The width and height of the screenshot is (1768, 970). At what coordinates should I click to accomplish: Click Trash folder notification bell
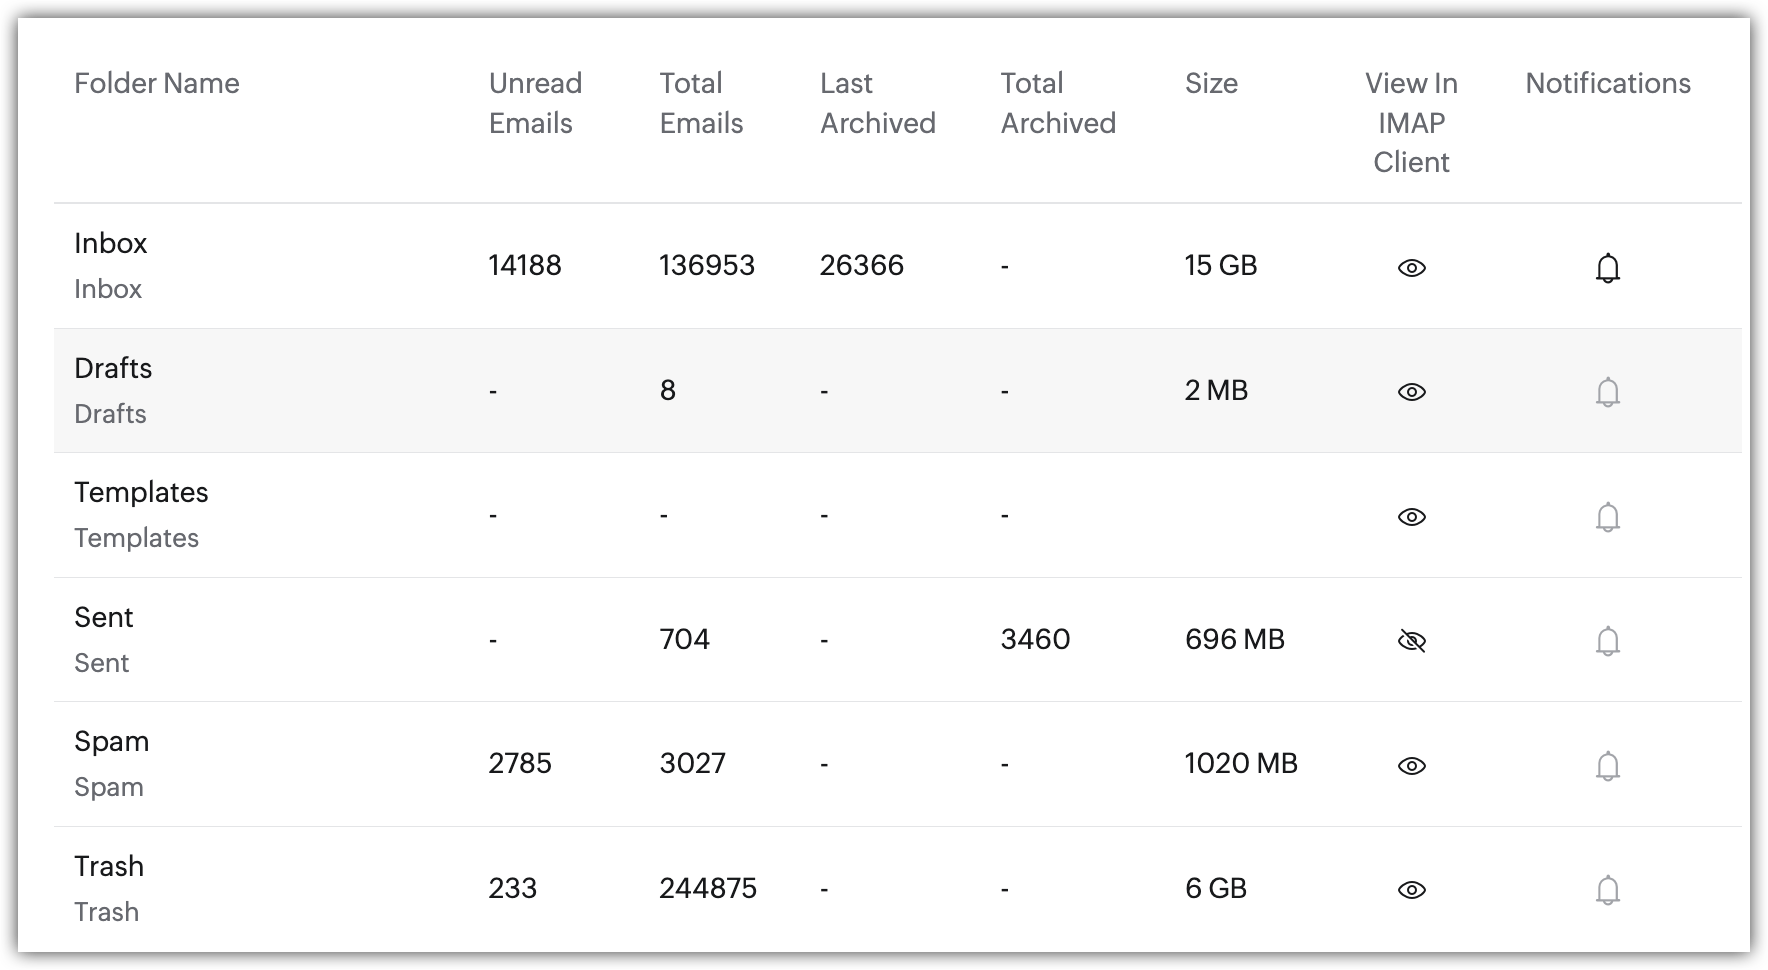click(x=1607, y=890)
